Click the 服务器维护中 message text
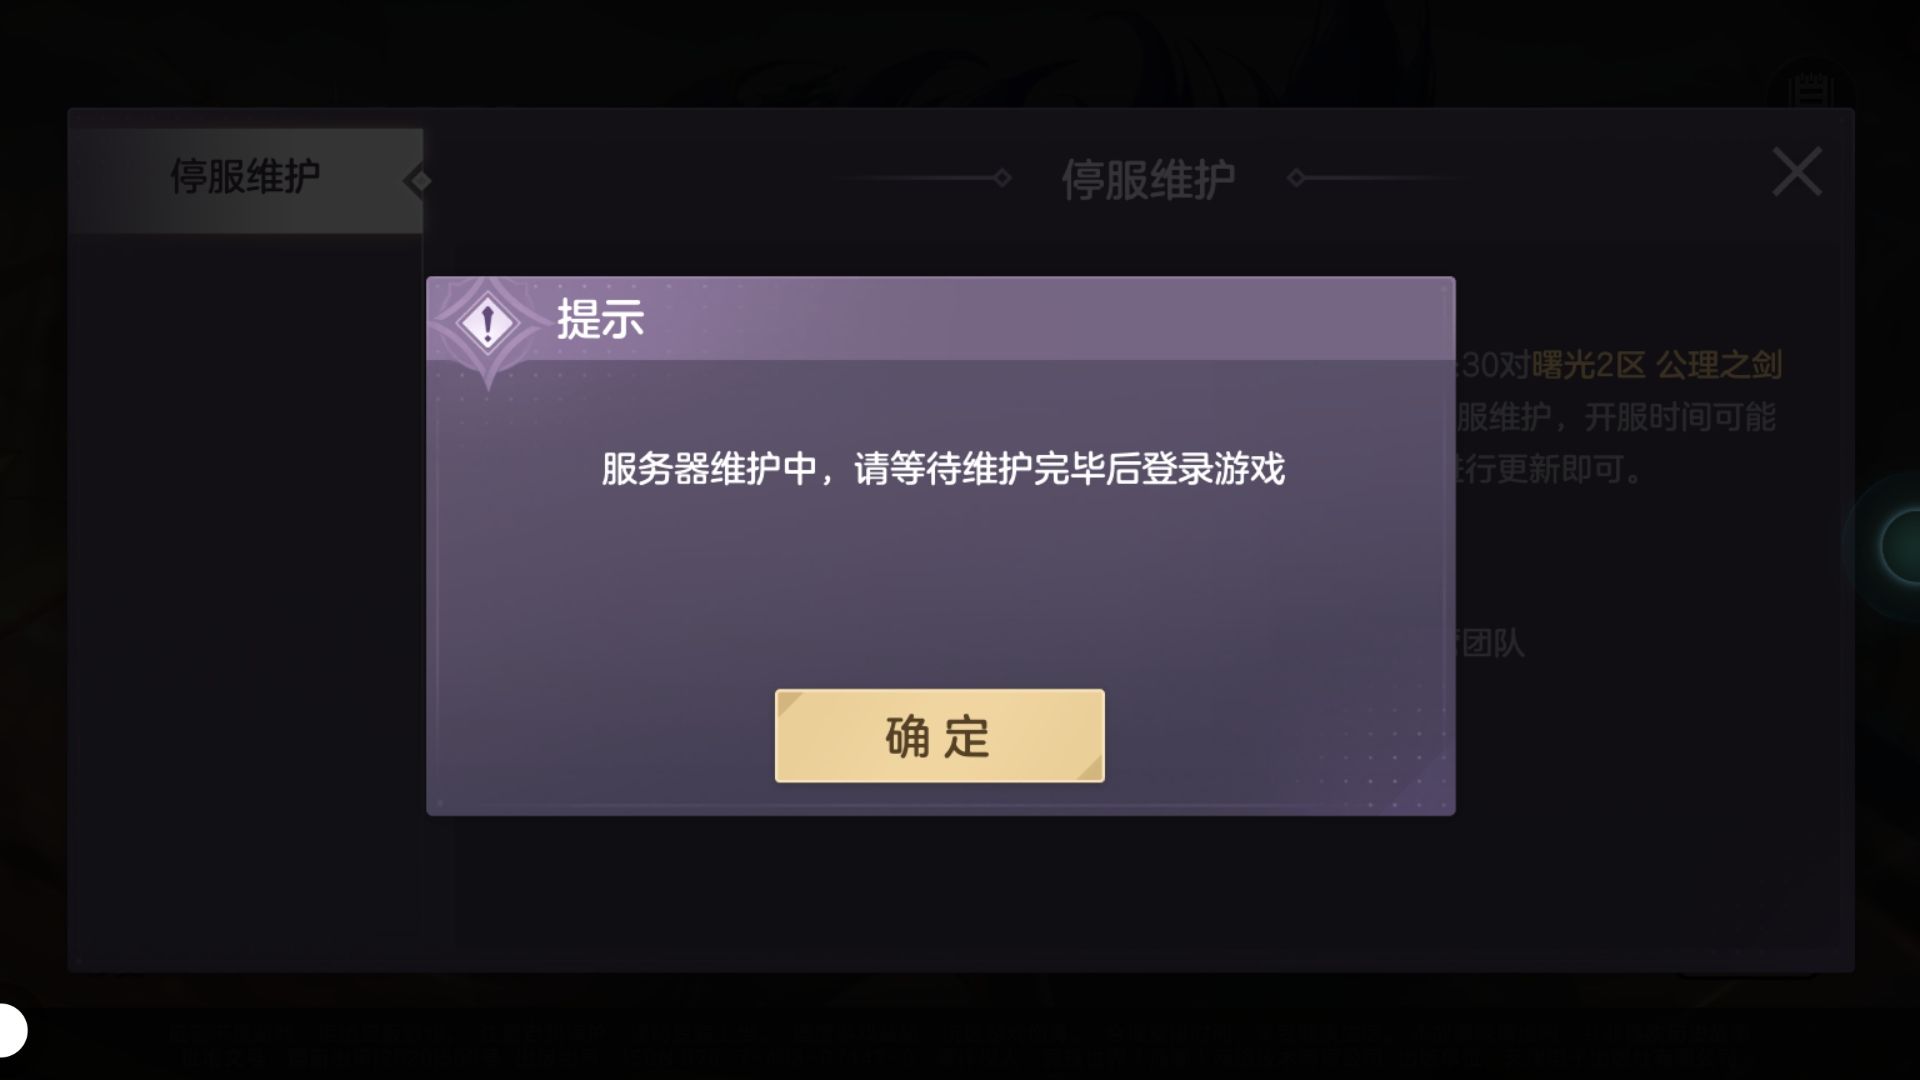The image size is (1920, 1080). pos(942,468)
